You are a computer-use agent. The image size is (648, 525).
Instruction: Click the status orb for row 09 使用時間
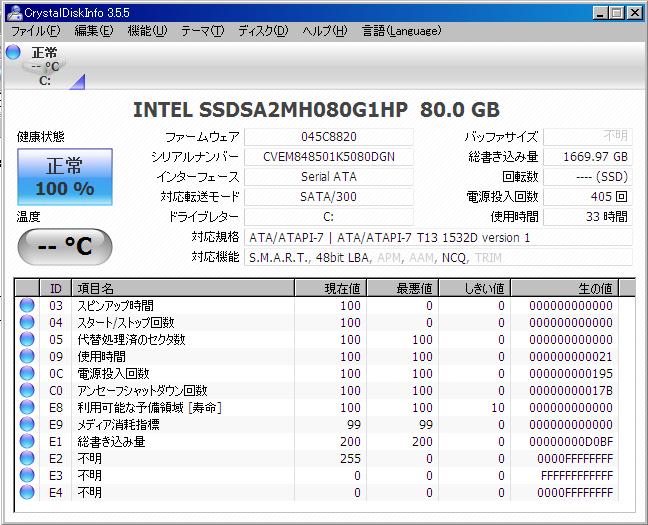(x=27, y=356)
